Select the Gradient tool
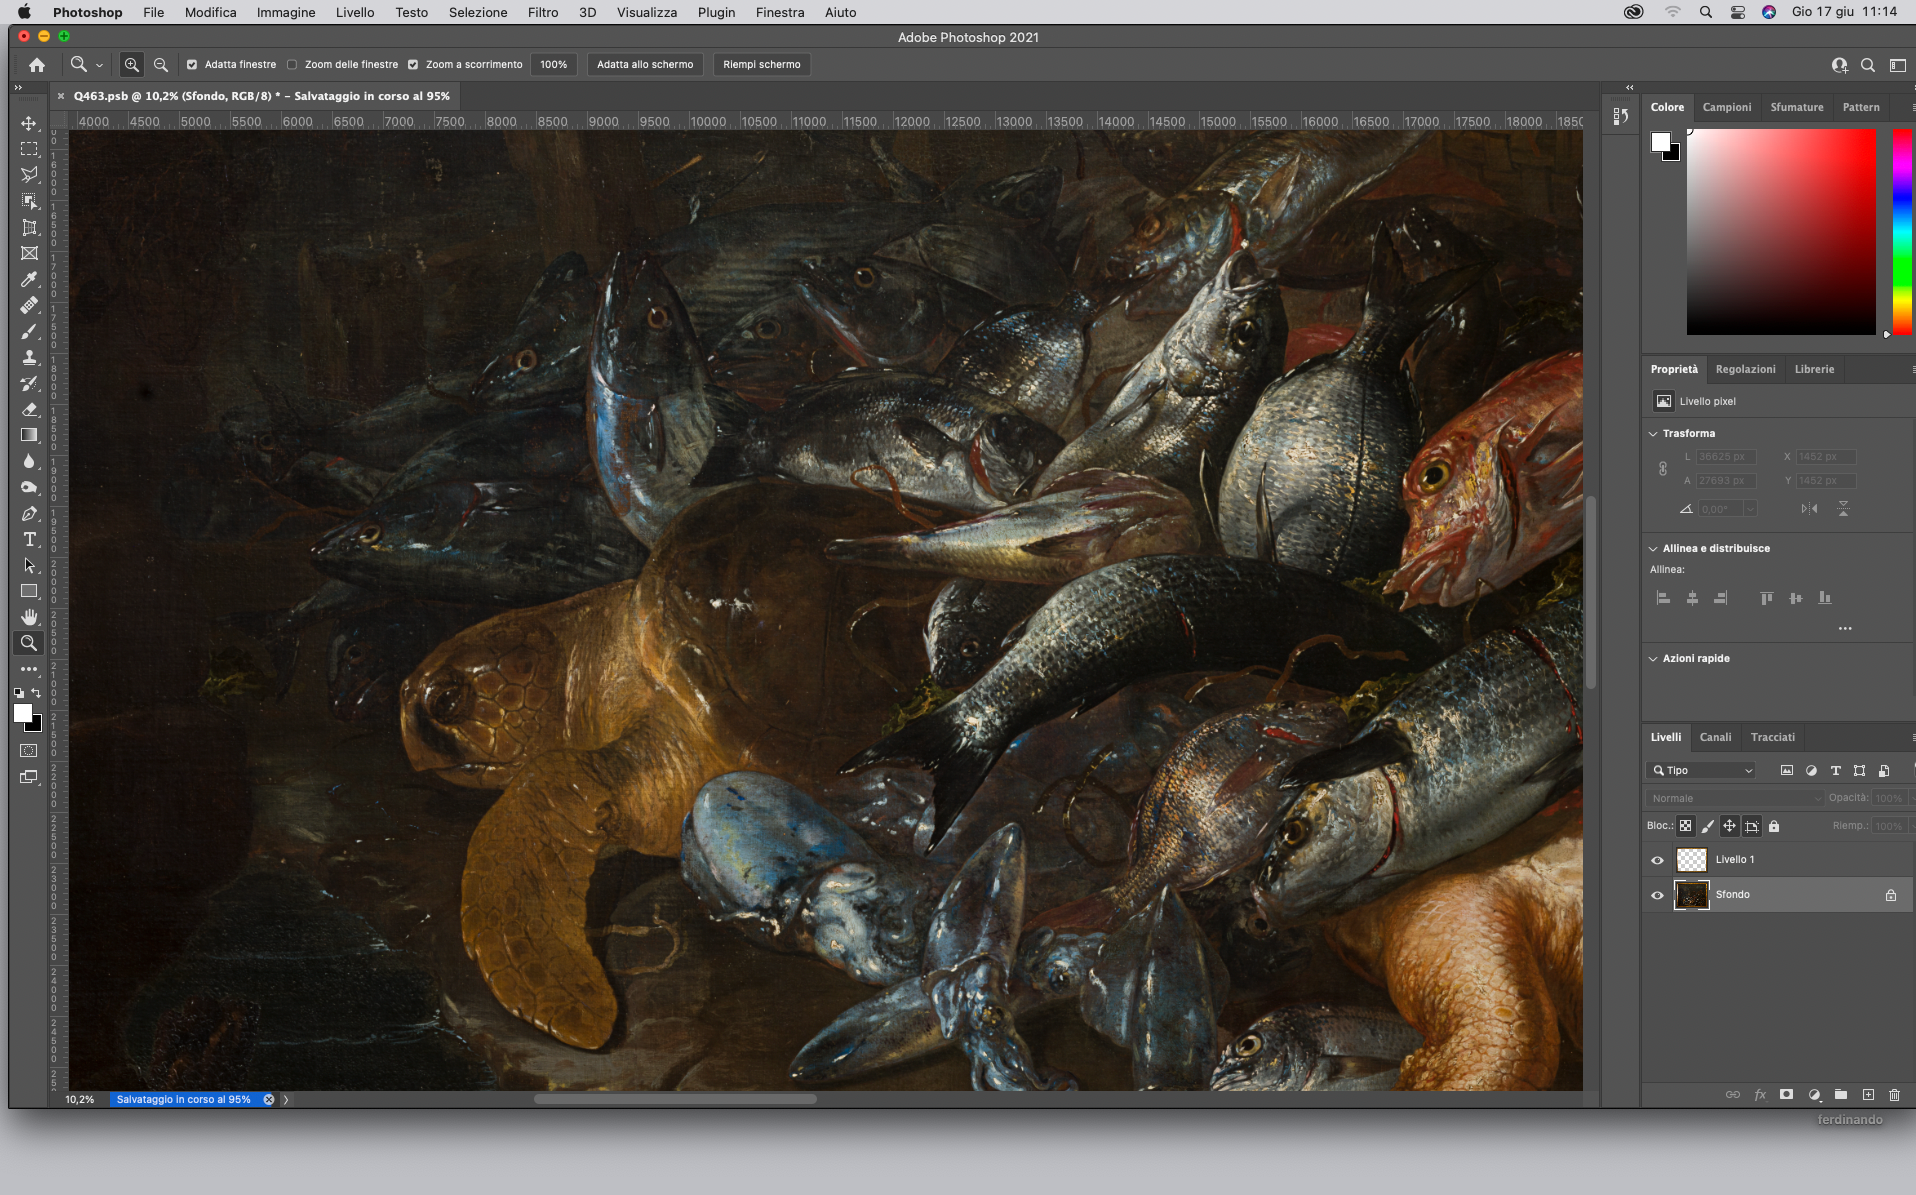 click(29, 435)
